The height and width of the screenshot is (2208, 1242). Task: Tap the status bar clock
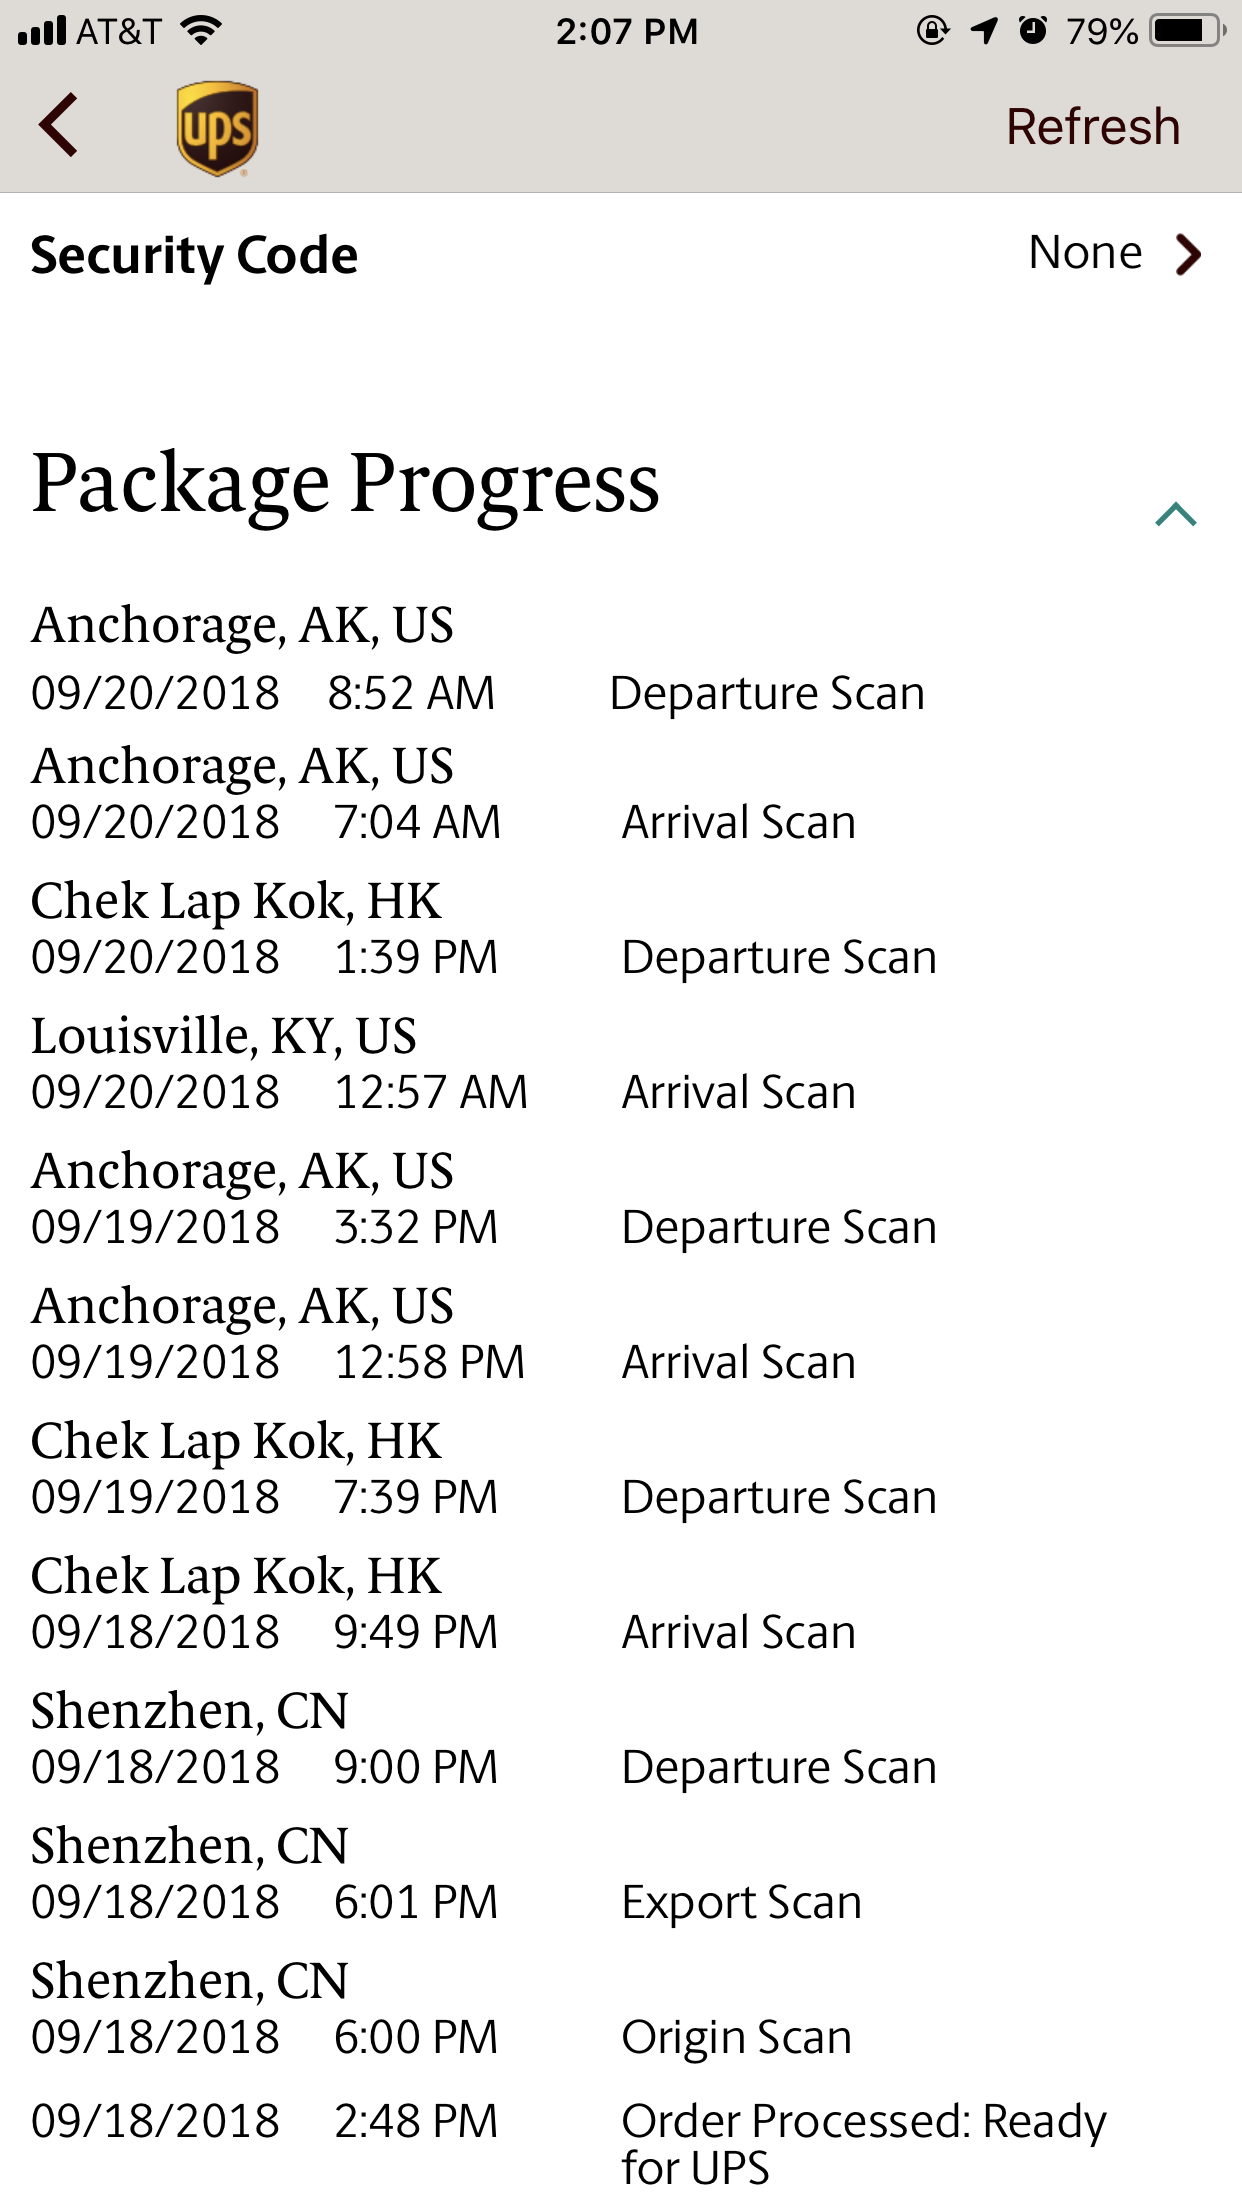(626, 31)
